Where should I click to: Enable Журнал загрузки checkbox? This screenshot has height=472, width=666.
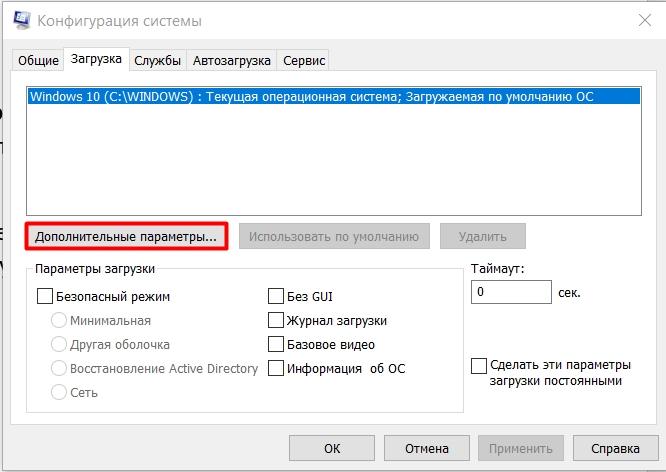pos(276,320)
